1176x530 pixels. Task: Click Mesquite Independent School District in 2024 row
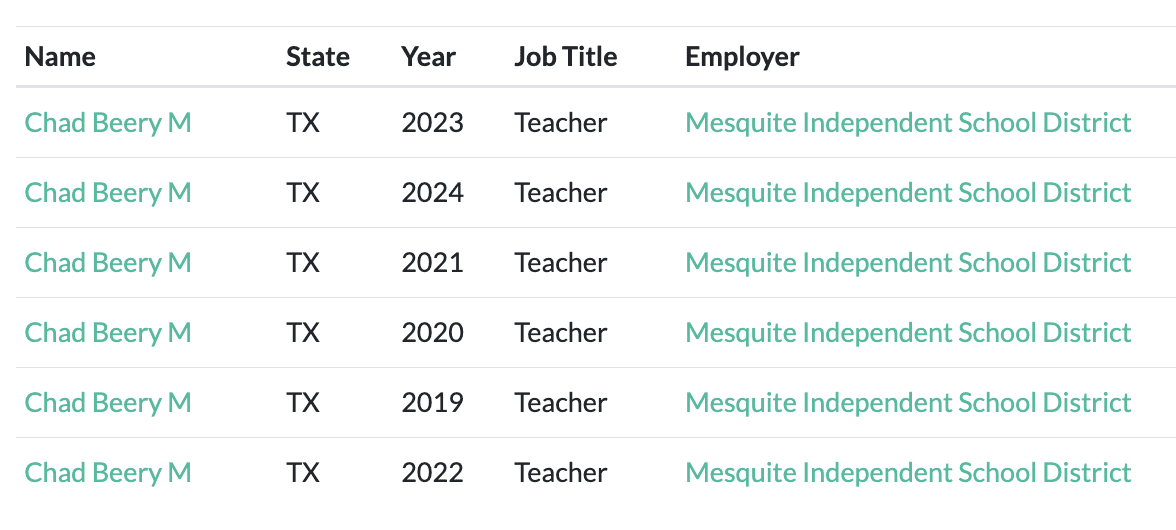click(907, 193)
